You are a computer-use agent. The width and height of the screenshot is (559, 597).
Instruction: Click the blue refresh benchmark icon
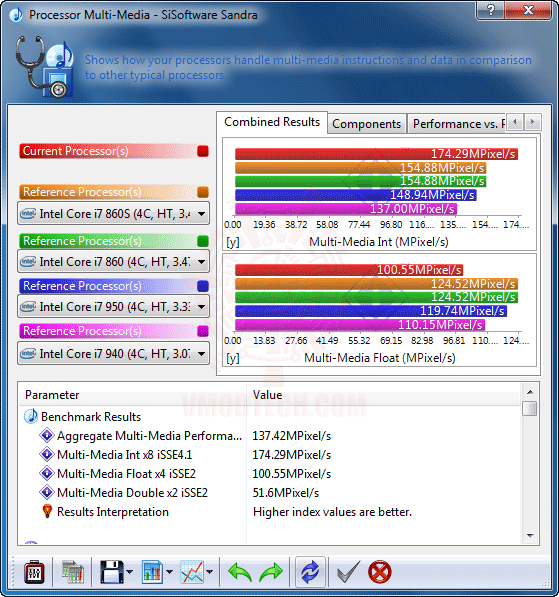pos(310,572)
